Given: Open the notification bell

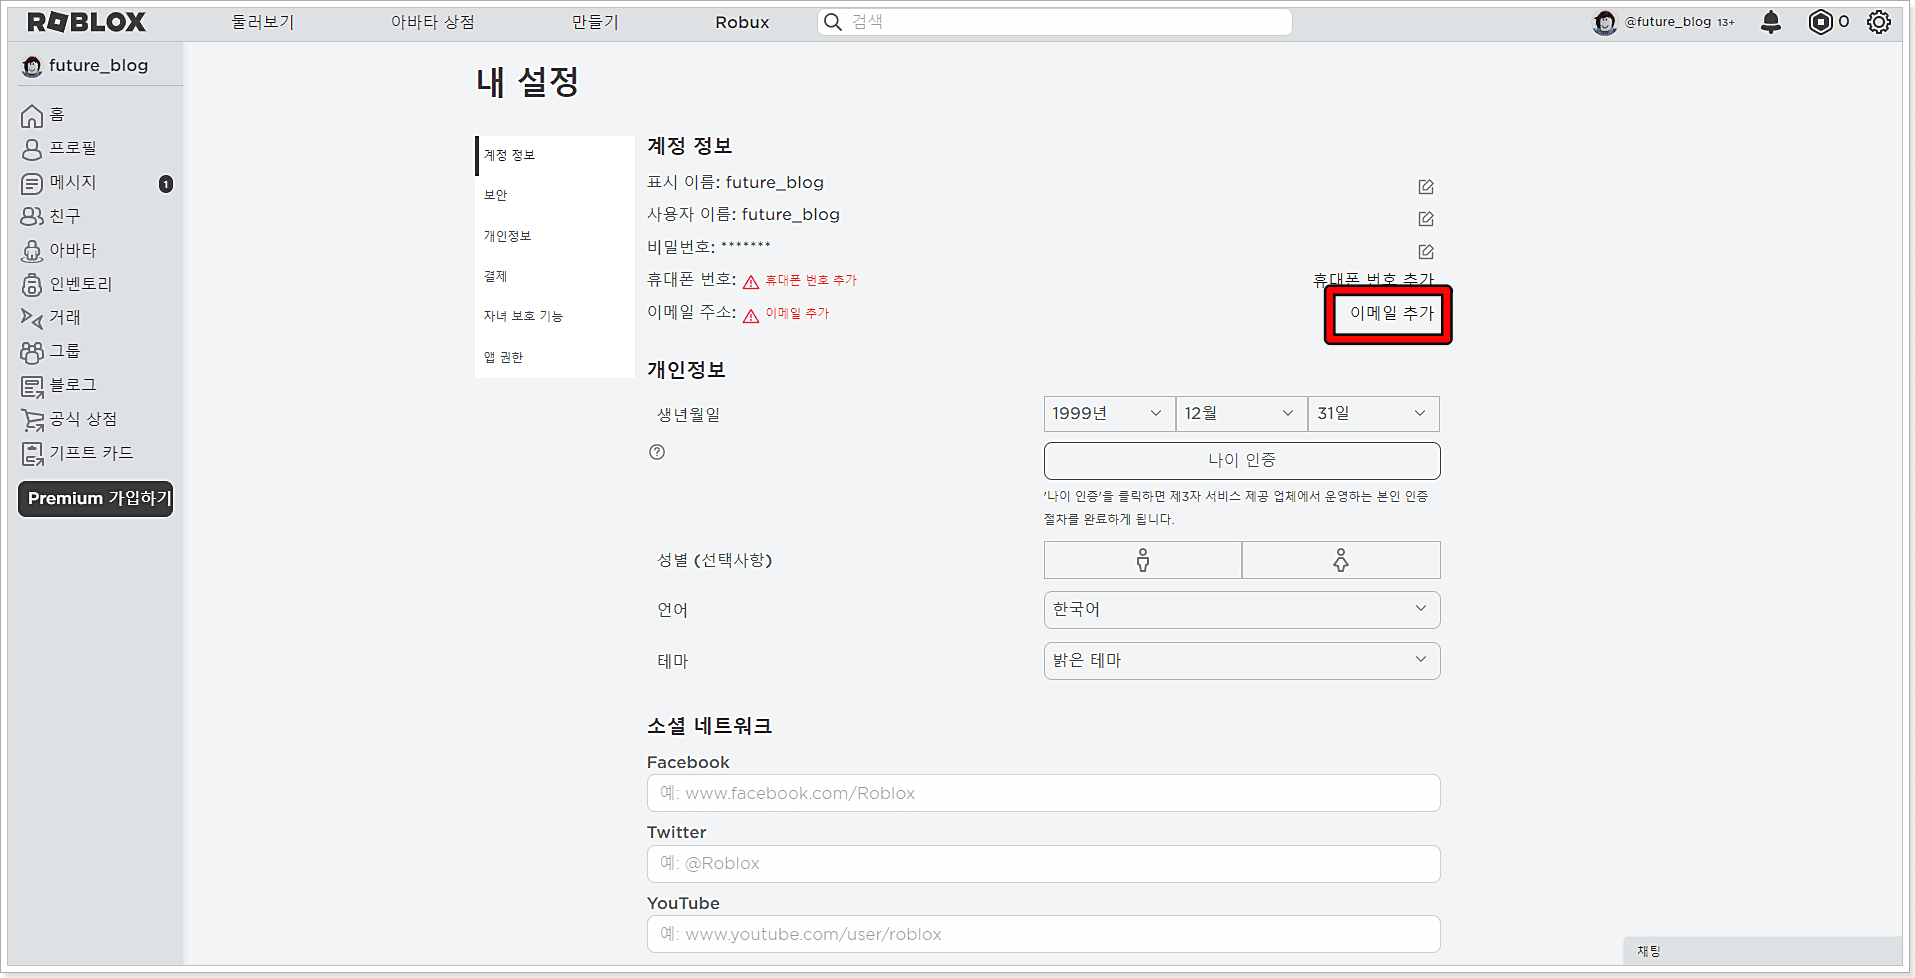Looking at the screenshot, I should click(1770, 21).
